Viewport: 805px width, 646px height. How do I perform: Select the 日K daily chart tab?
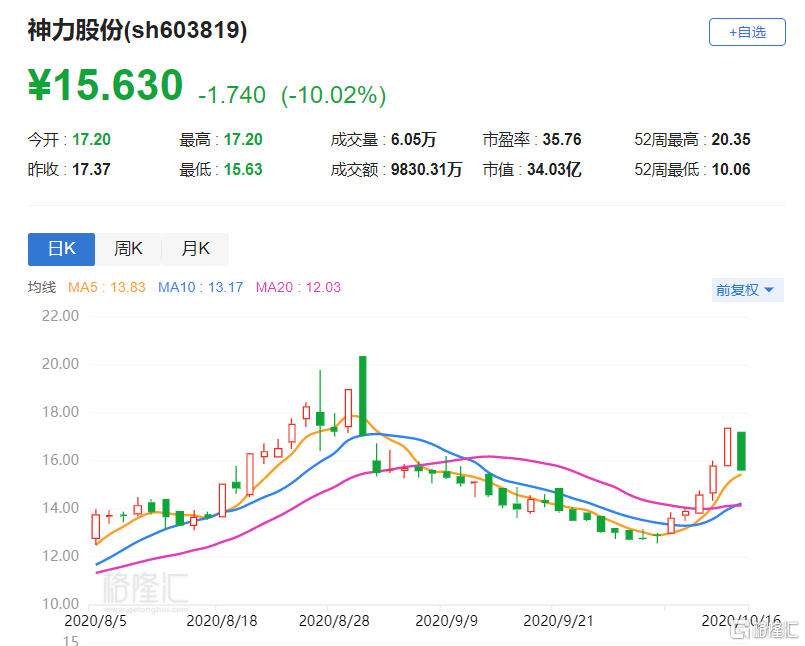tap(61, 249)
